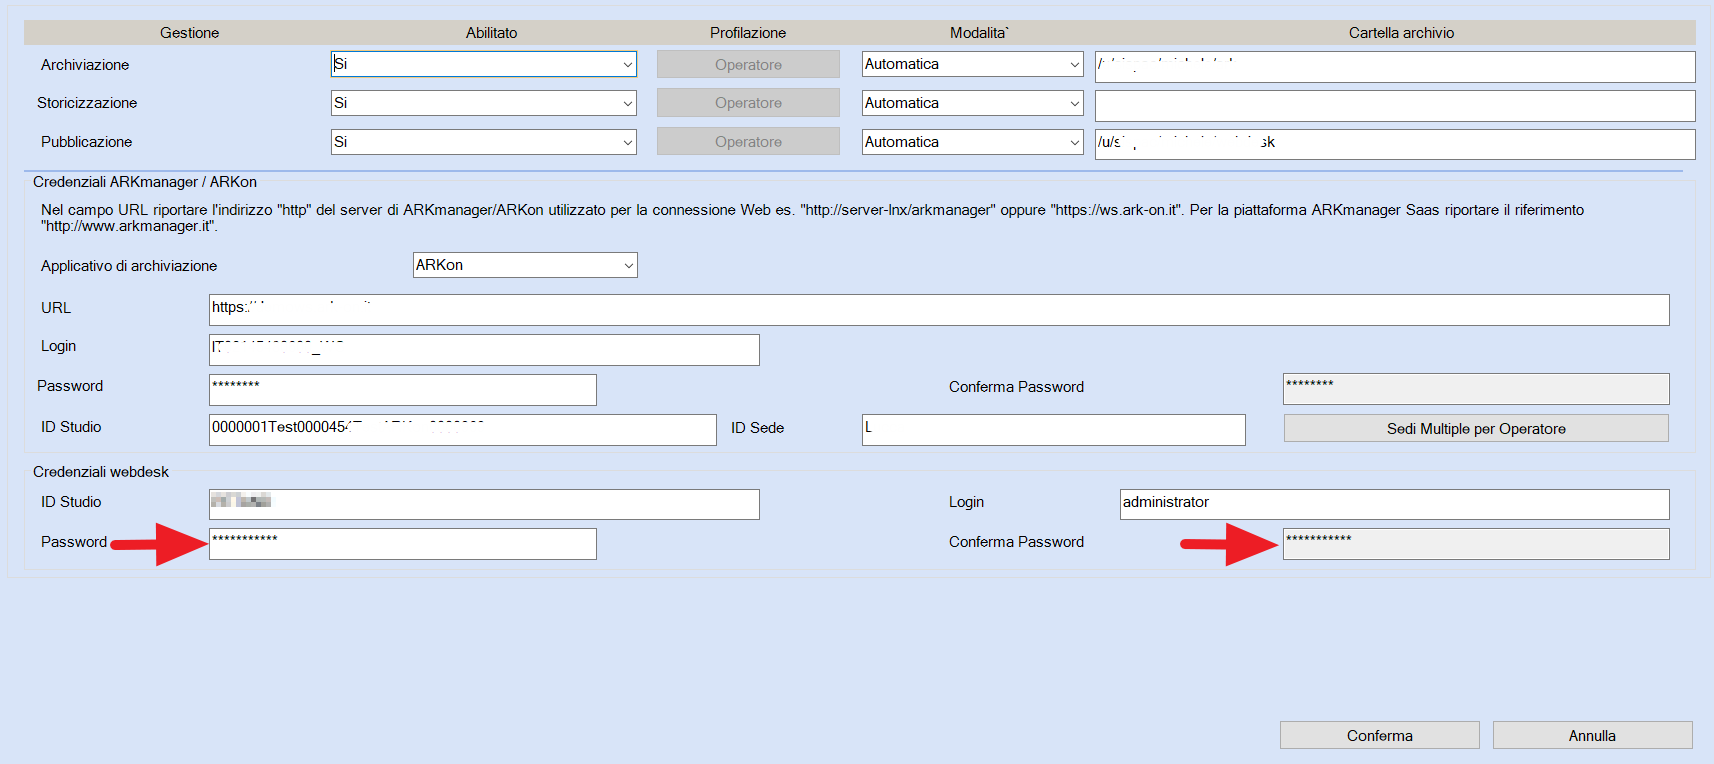Confirm settings with the Conferma button
Viewport: 1714px width, 764px height.
click(x=1379, y=735)
